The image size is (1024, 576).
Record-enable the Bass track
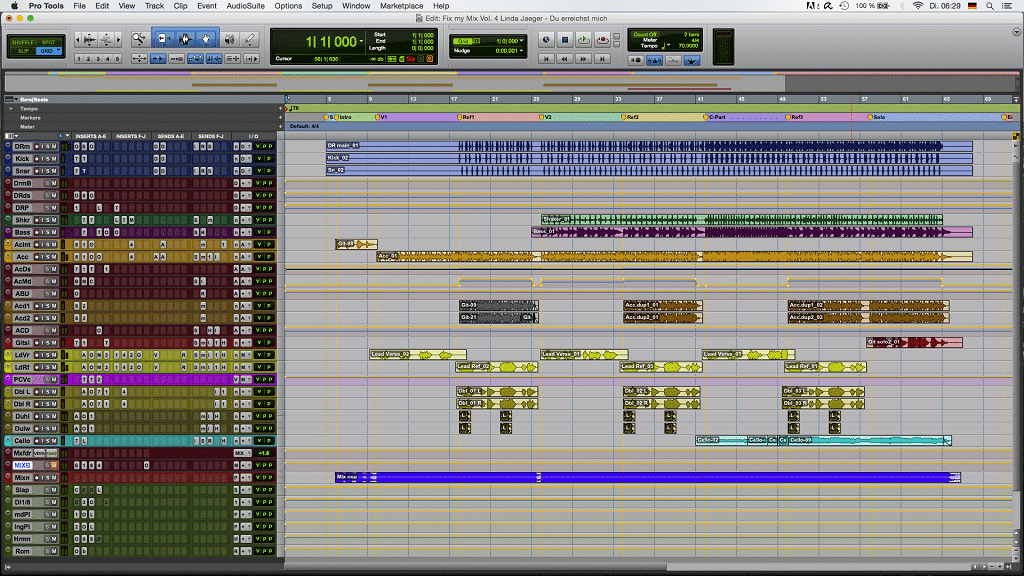[37, 232]
